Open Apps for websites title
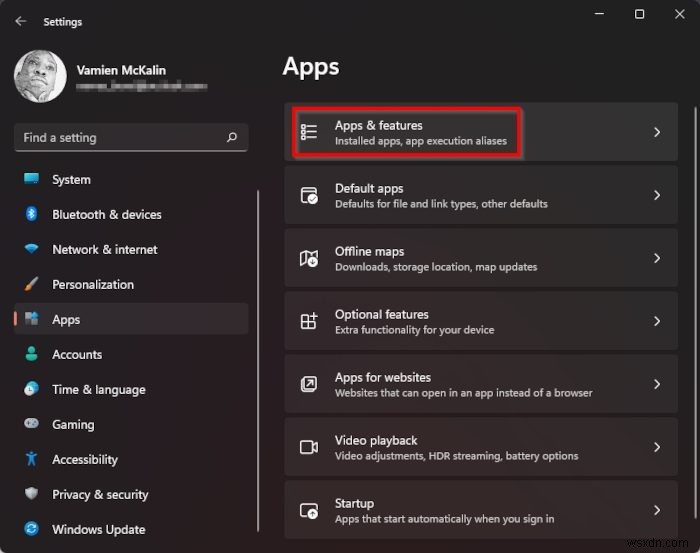This screenshot has width=700, height=553. click(383, 377)
